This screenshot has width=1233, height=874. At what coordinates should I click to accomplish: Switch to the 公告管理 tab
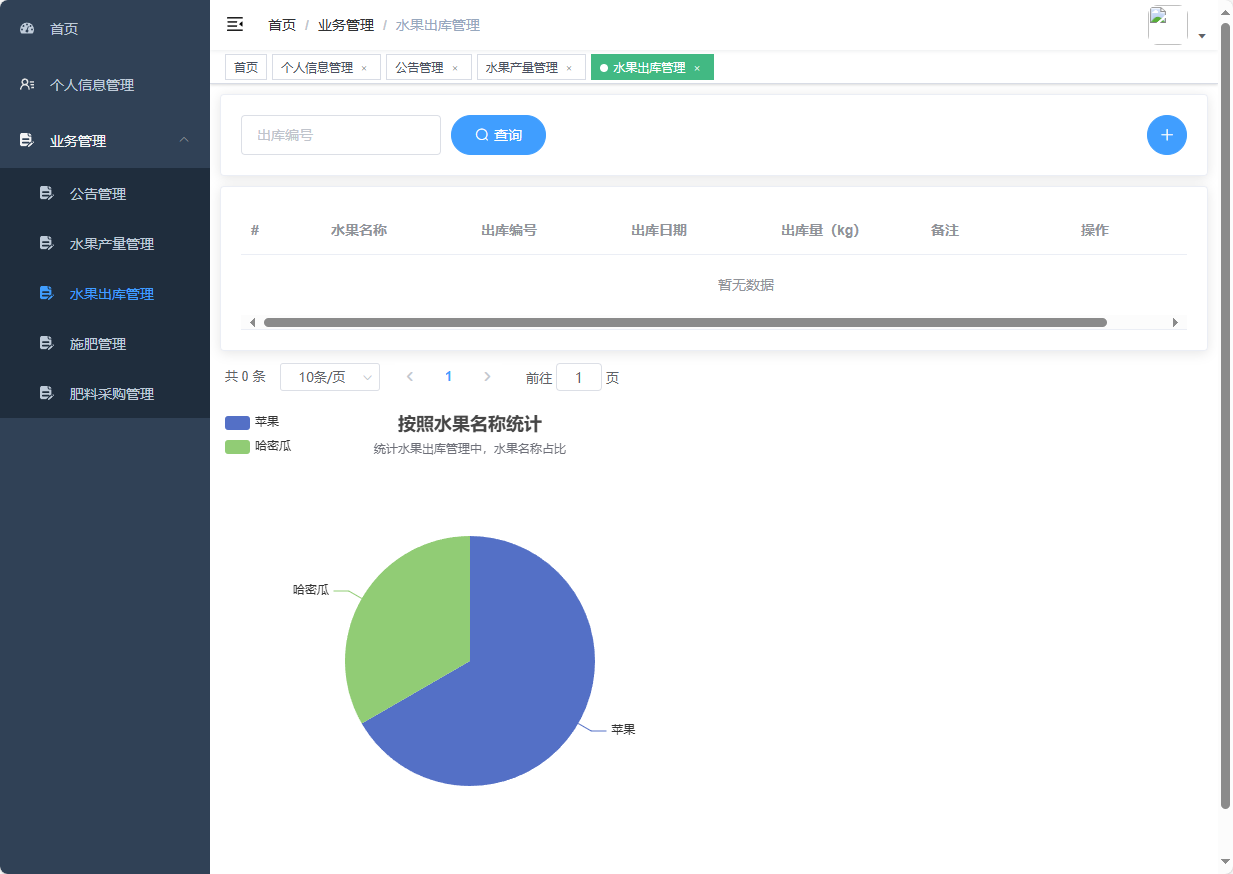422,67
